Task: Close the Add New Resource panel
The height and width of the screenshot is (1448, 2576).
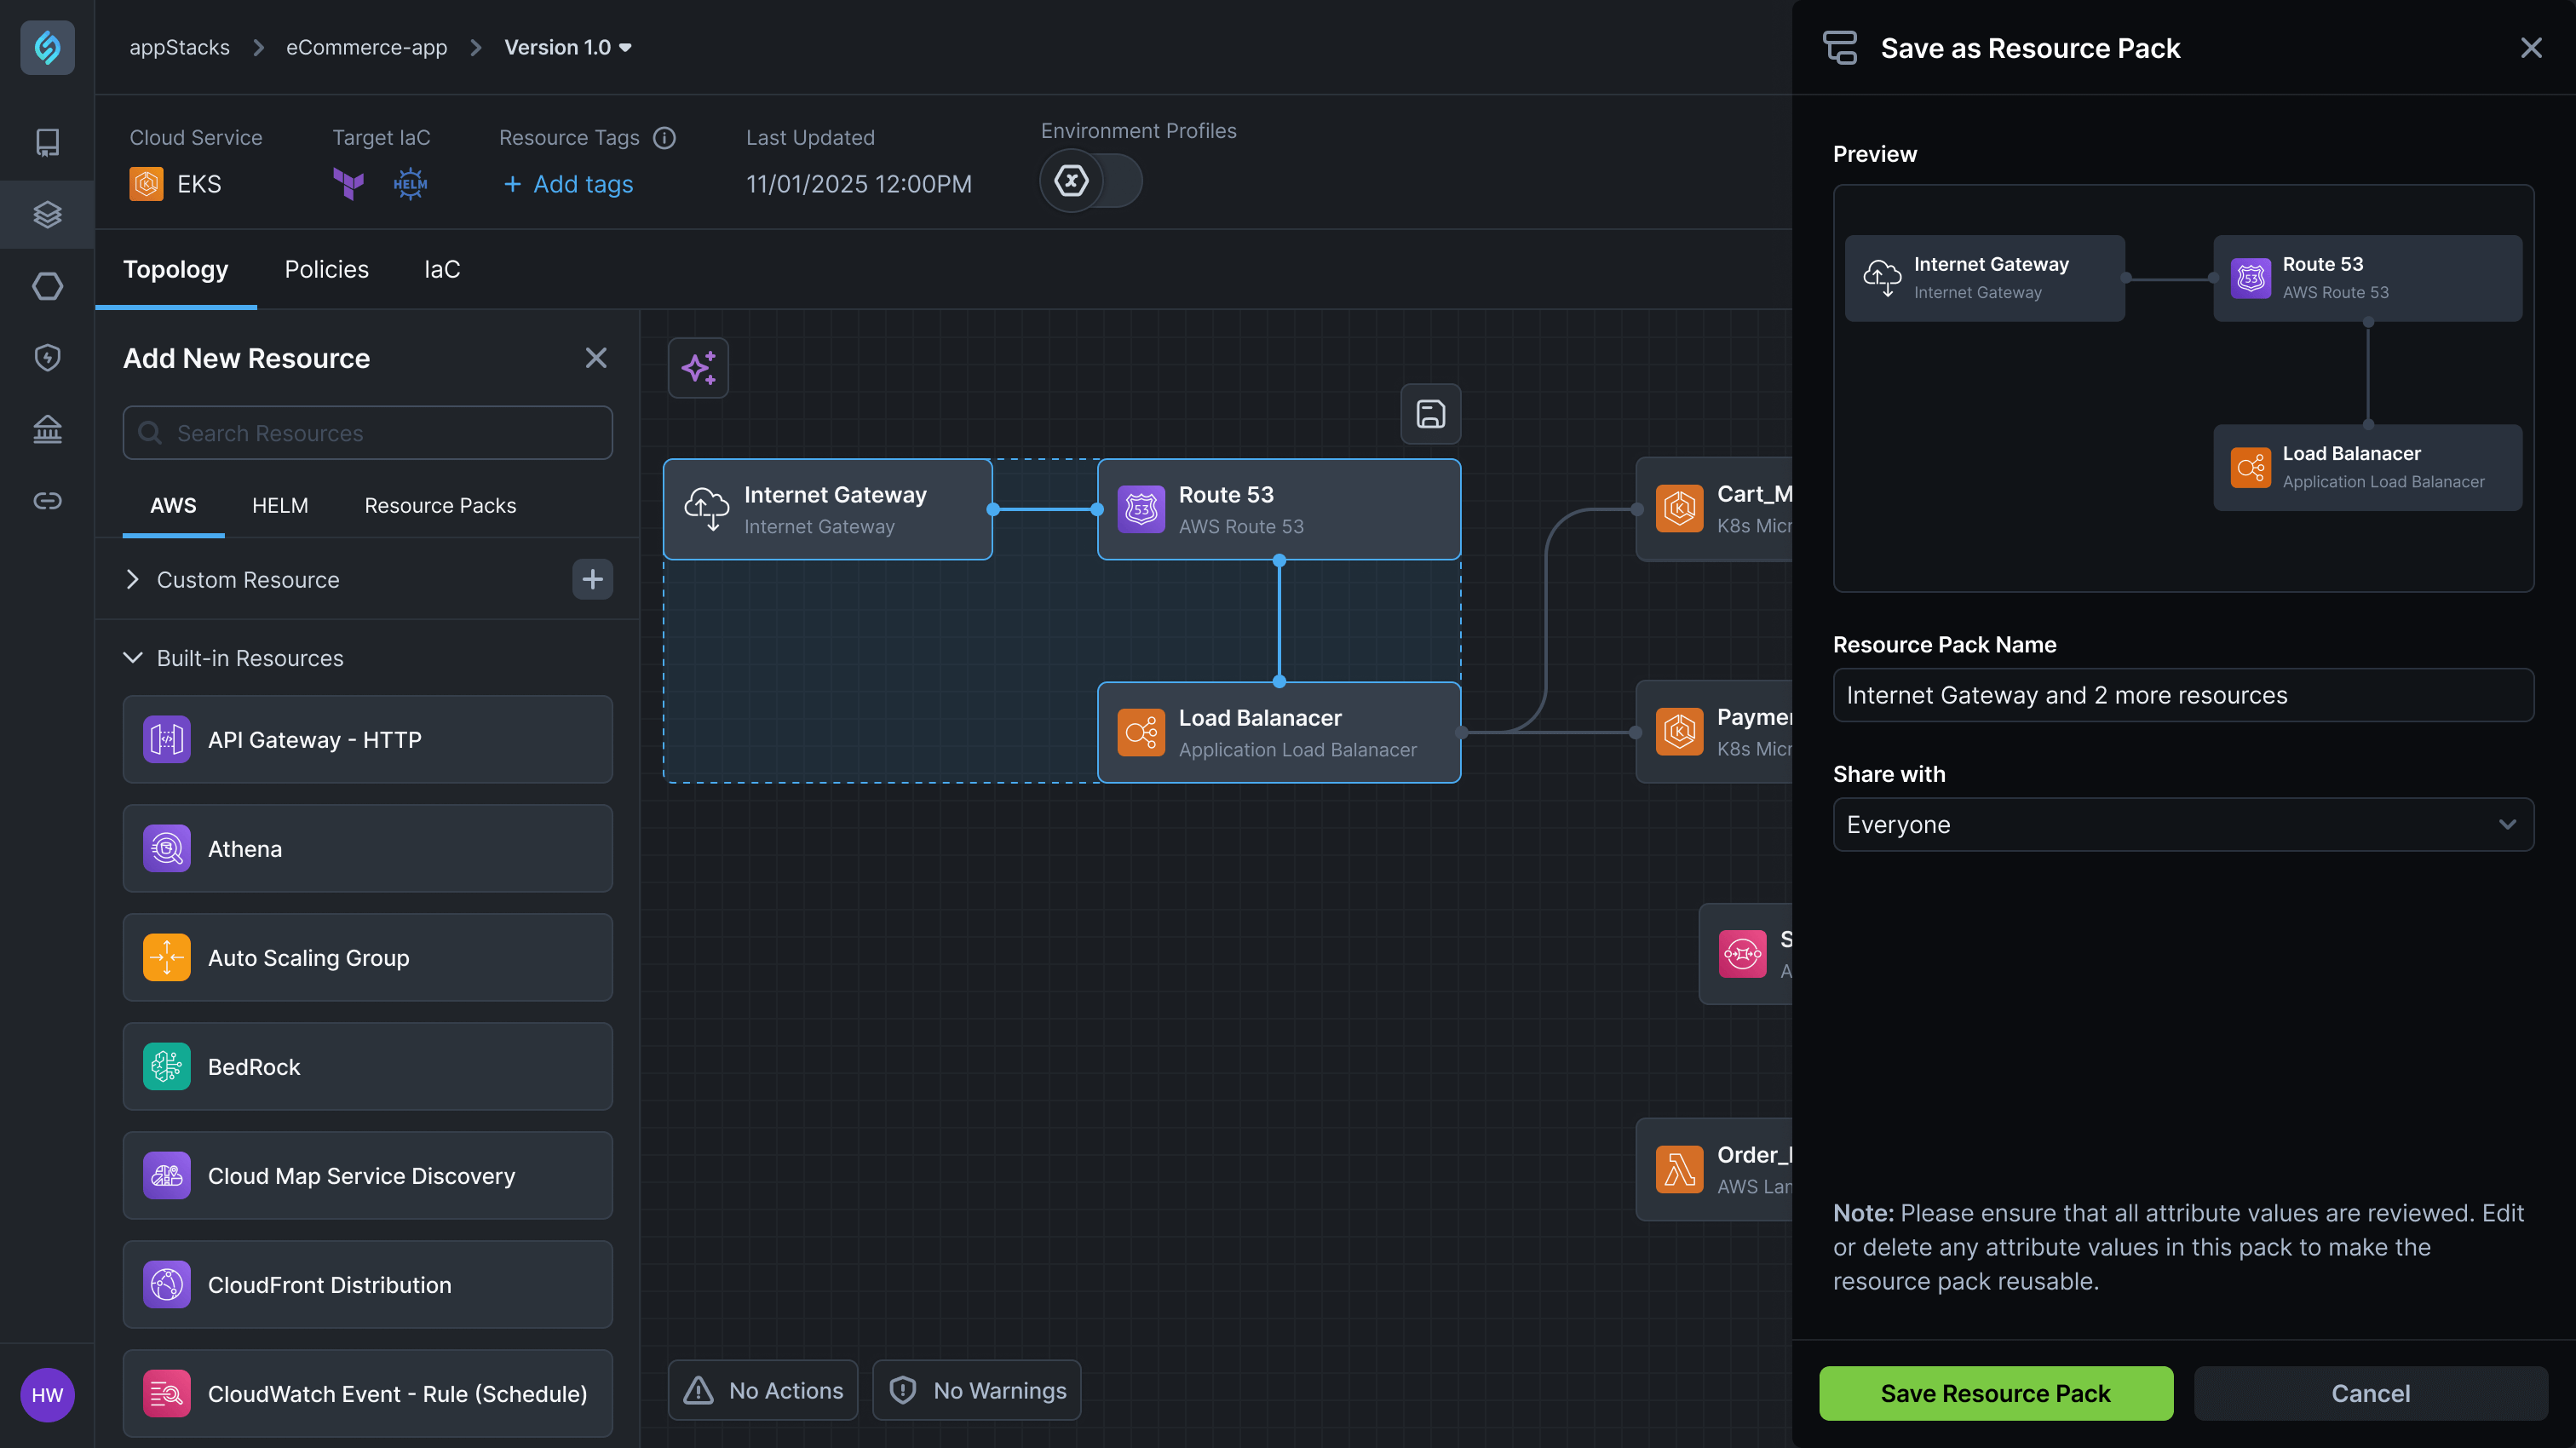Action: point(596,358)
